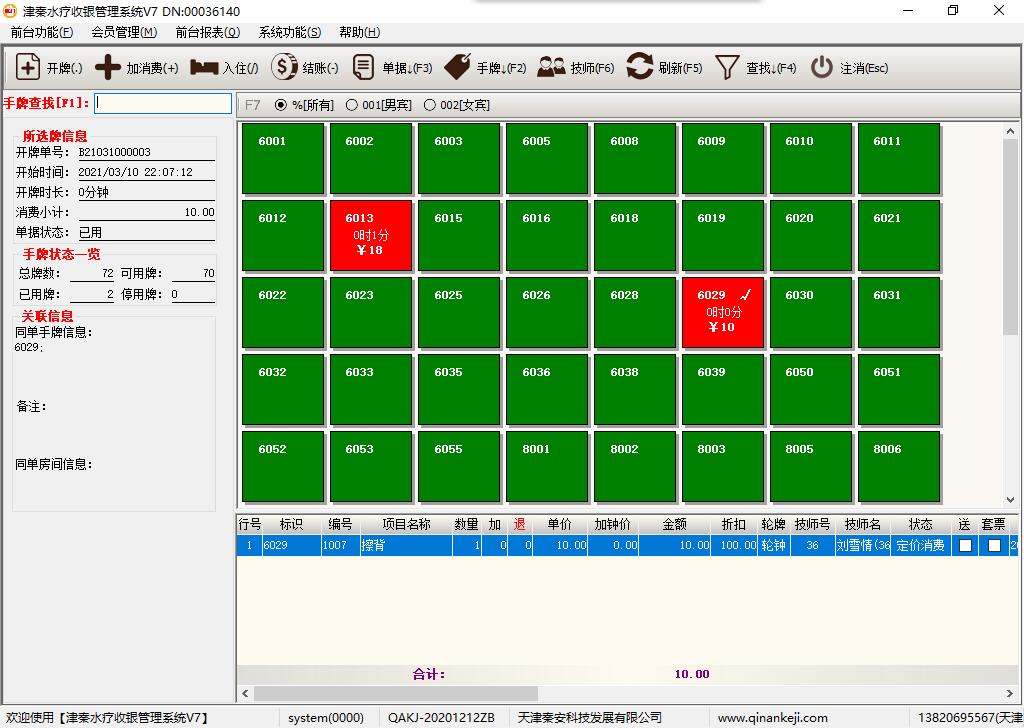This screenshot has width=1024, height=728.
Task: Select the green card tile 6025
Action: click(459, 312)
